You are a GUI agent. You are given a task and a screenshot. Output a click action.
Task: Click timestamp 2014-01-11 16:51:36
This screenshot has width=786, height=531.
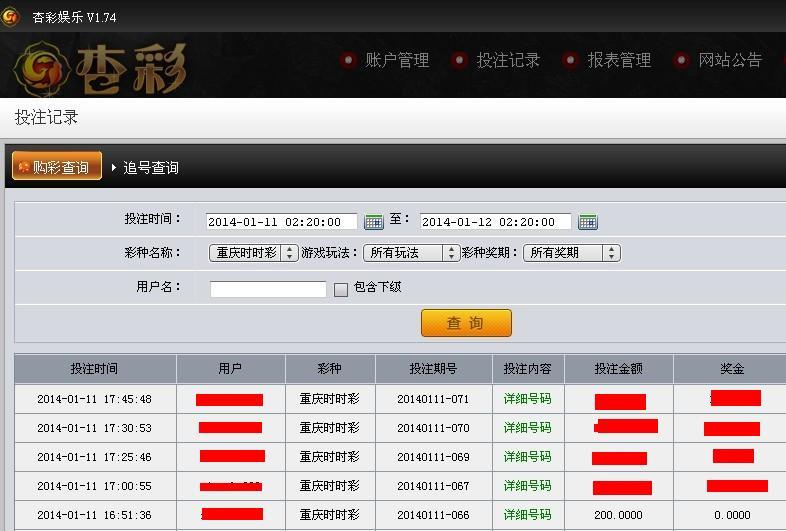pos(94,515)
